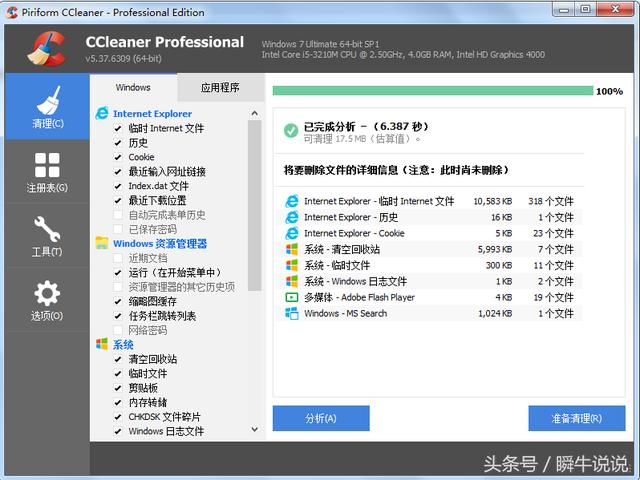This screenshot has width=640, height=480.
Task: Click the 5,993 KB size value
Action: (x=495, y=249)
